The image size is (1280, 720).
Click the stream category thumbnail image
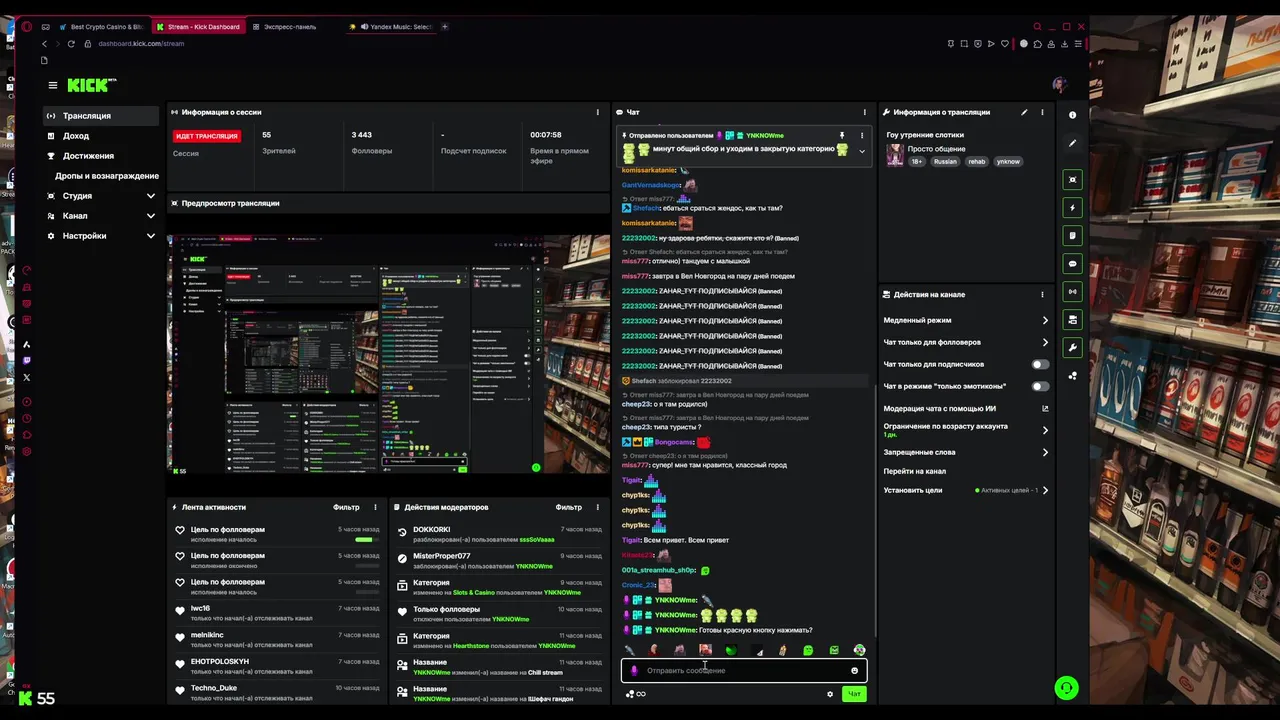[x=895, y=155]
